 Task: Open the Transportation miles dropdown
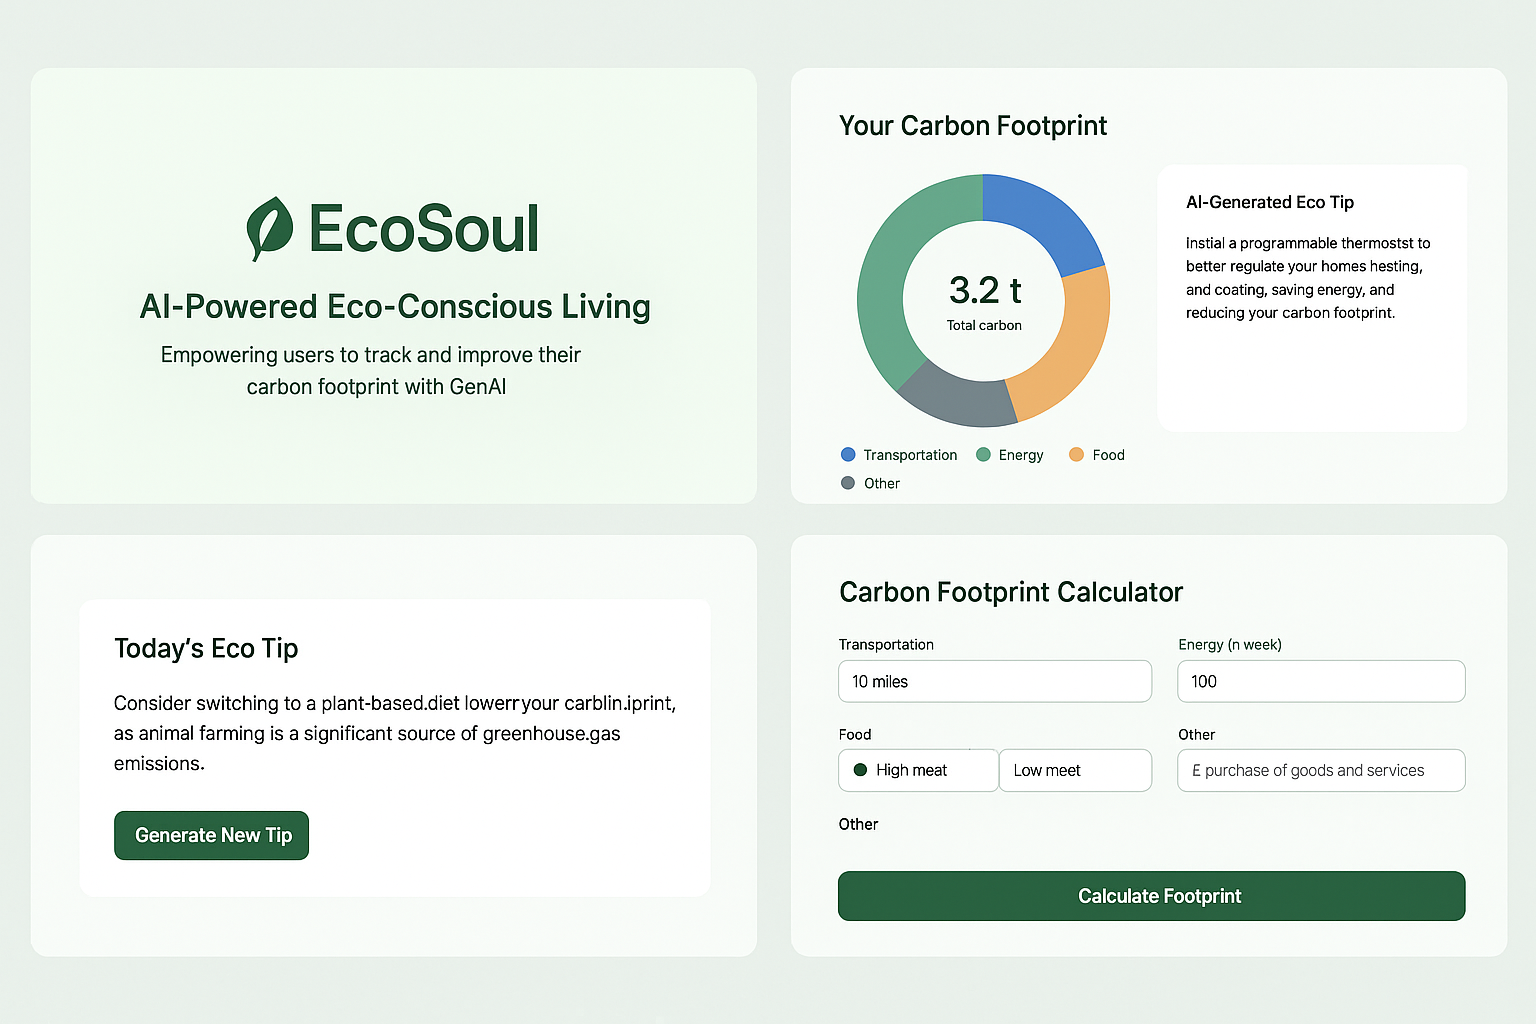(x=994, y=681)
